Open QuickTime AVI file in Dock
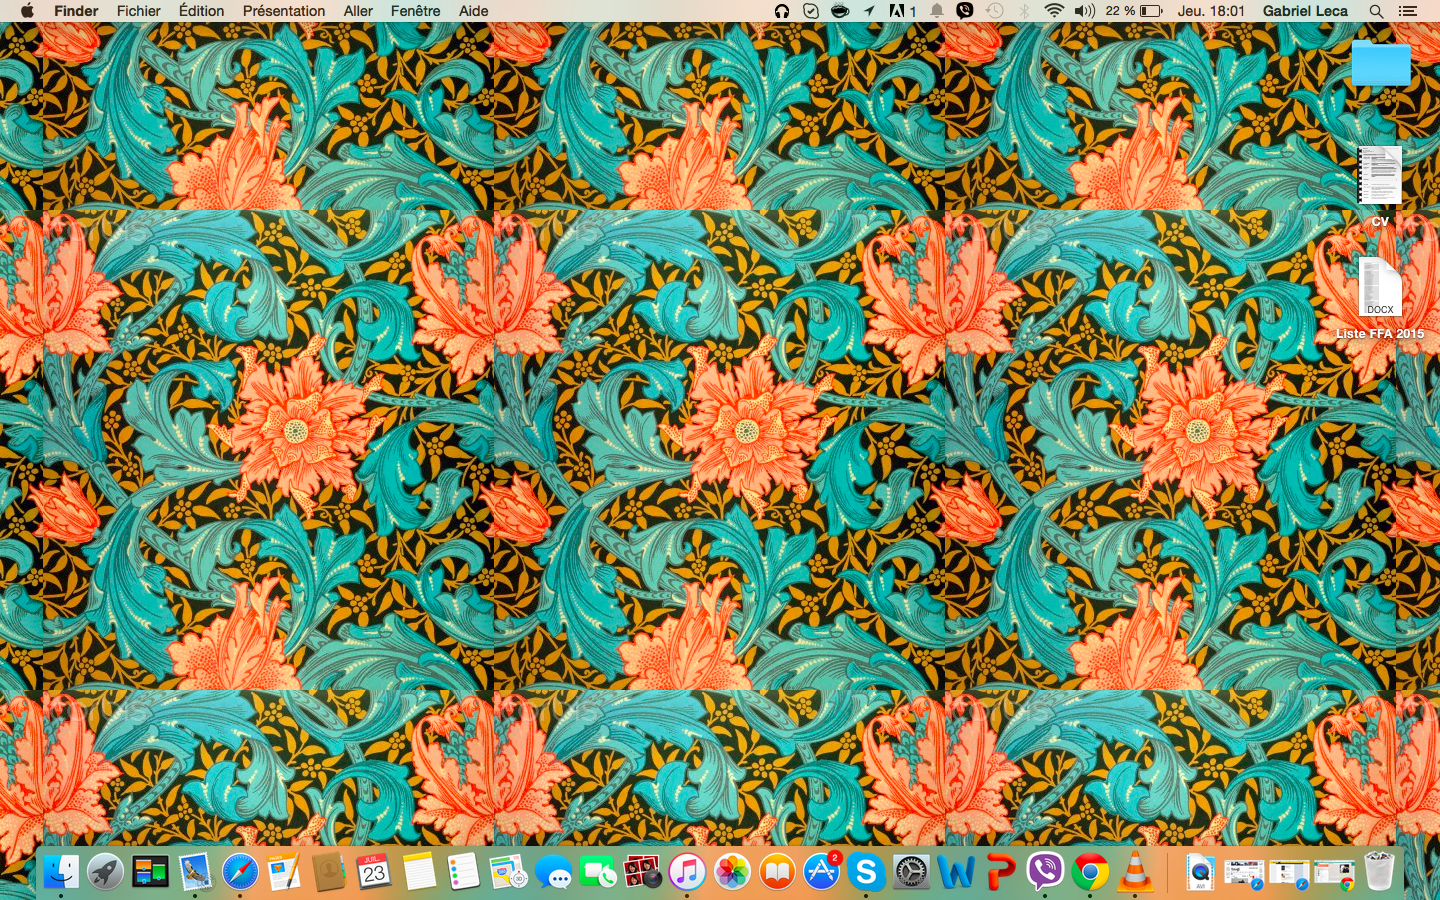Screen dimensions: 1440x900 click(x=1200, y=872)
